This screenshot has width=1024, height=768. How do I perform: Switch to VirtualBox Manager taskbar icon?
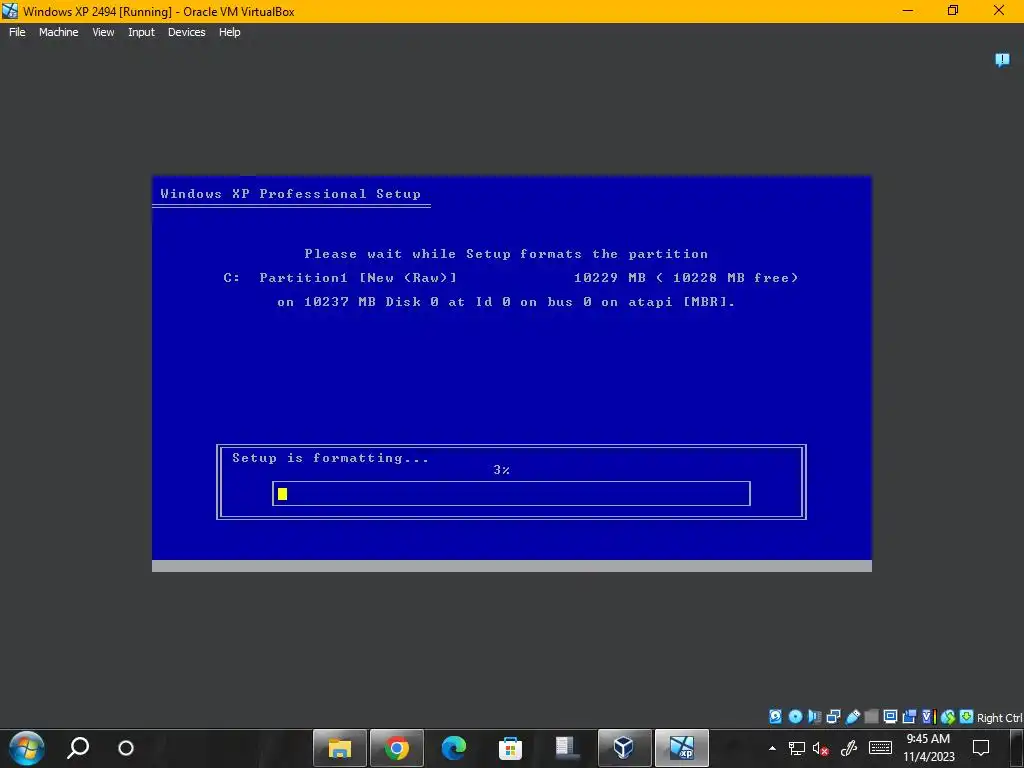[x=624, y=748]
